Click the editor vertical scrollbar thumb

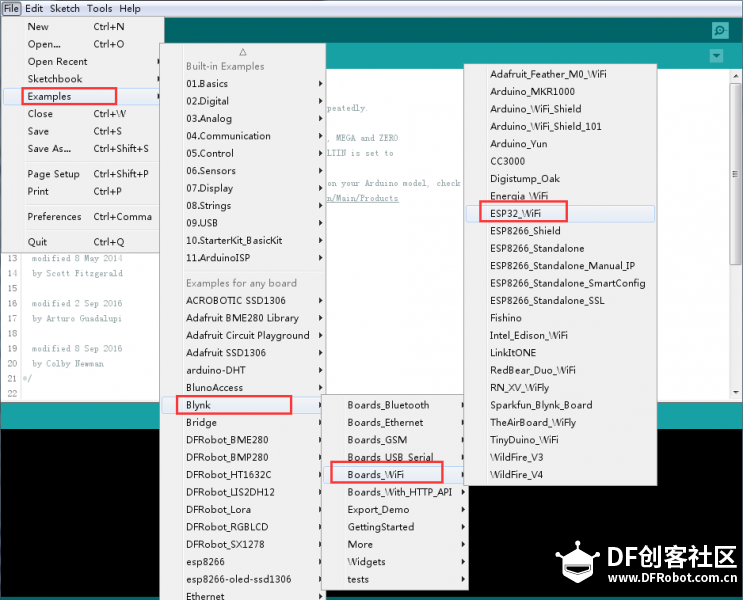(x=735, y=174)
